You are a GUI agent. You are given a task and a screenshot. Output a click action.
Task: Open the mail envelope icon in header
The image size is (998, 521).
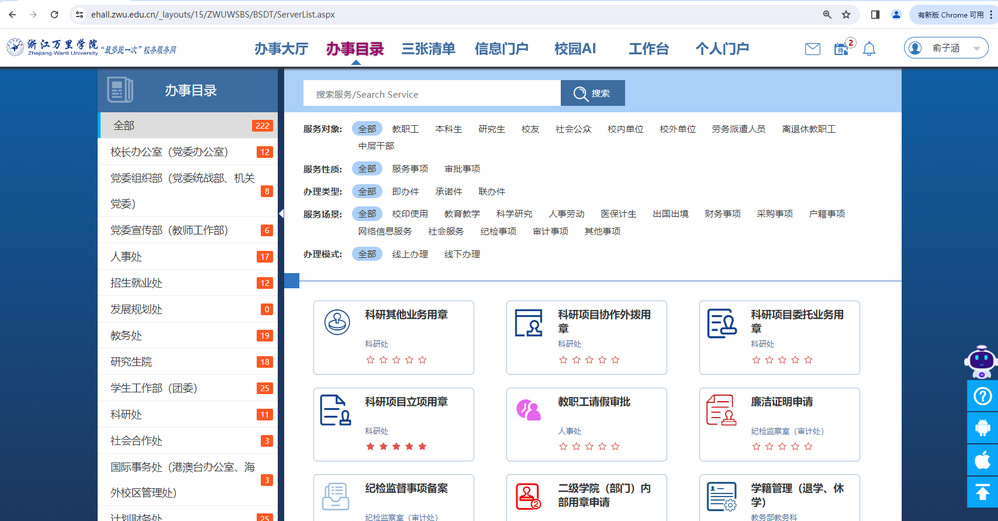click(x=812, y=49)
